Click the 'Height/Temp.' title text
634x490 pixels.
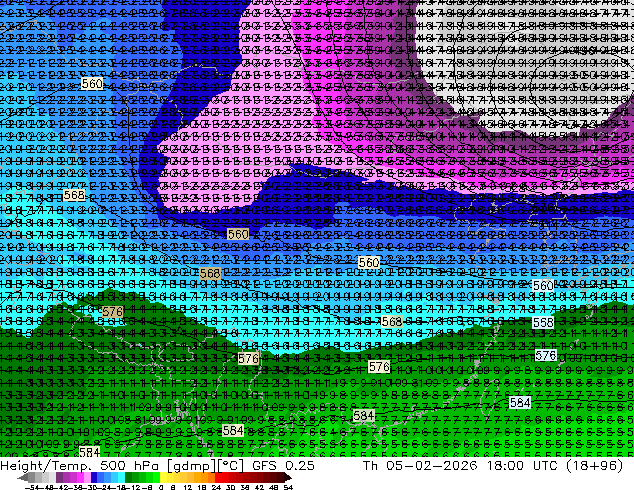click(x=46, y=466)
